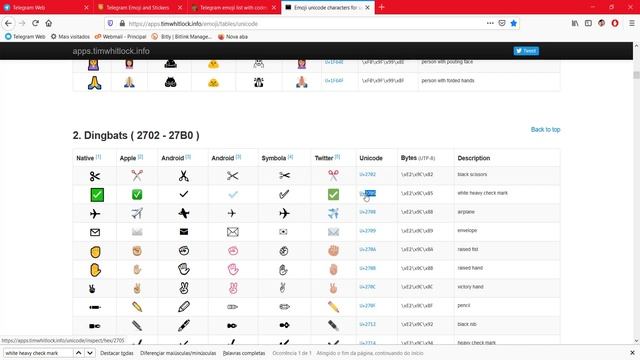Open page actions three-dot menu in address bar
The width and height of the screenshot is (640, 360).
tap(490, 23)
